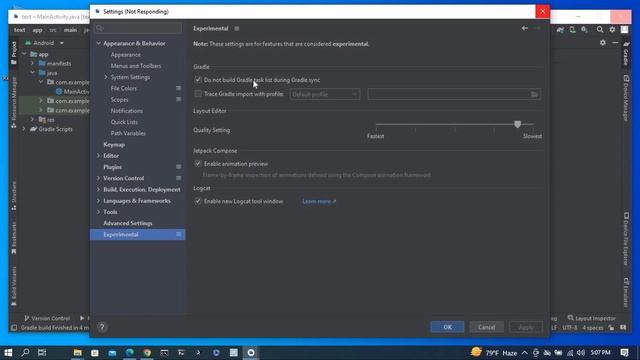Expand Build, Execution, Deployment node

coord(98,189)
